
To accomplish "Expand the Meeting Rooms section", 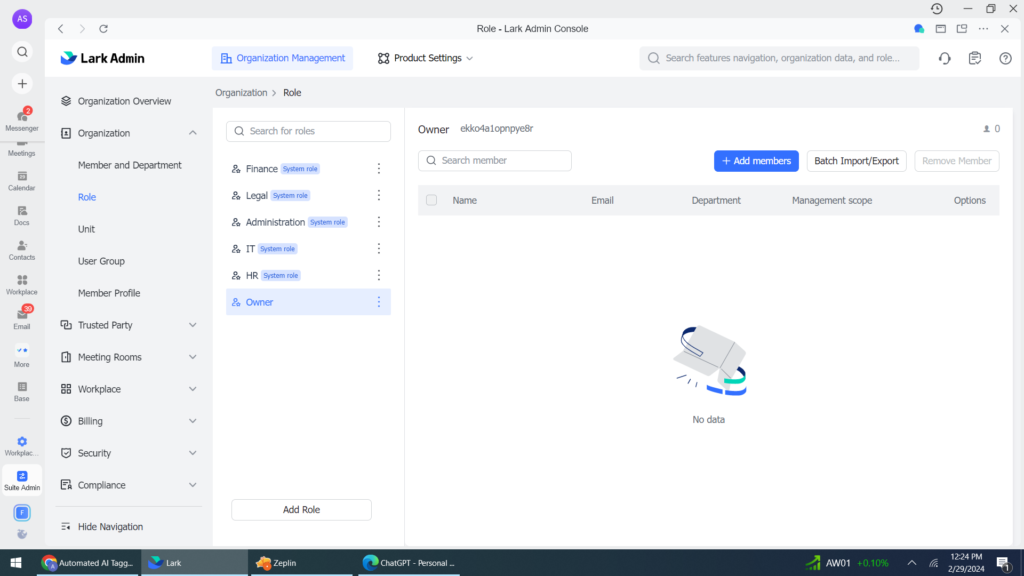I will click(193, 357).
